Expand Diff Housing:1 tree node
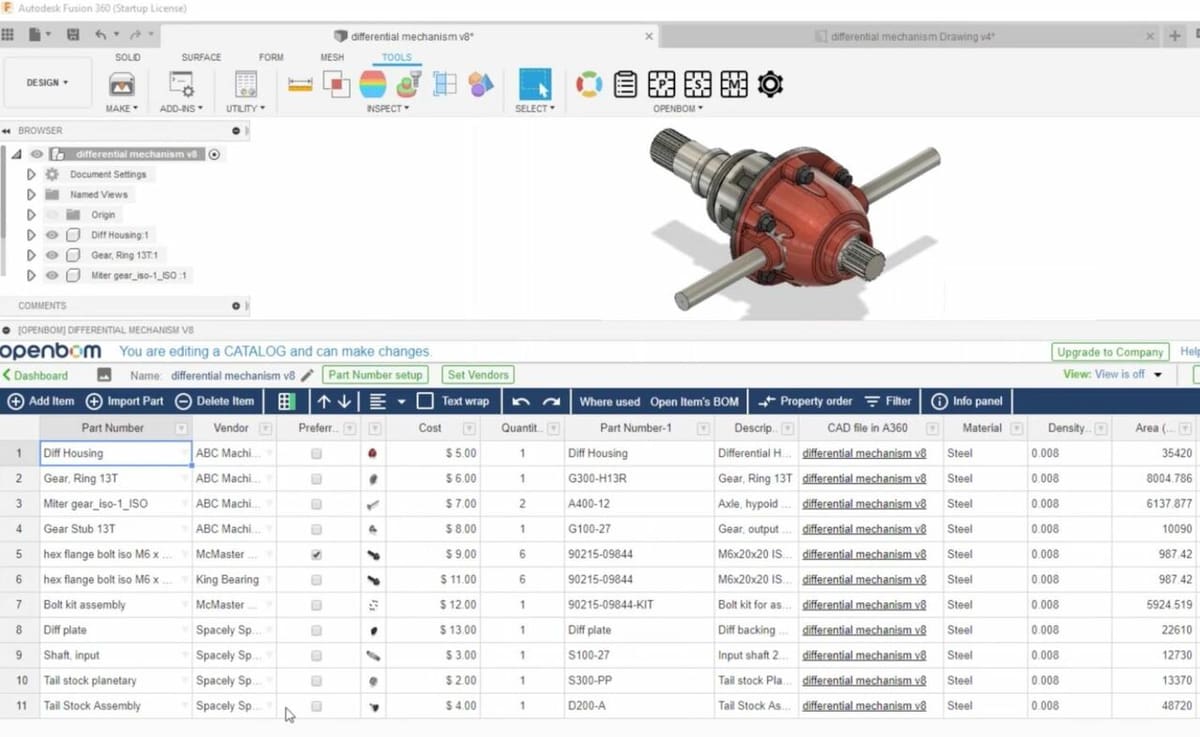1200x737 pixels. tap(31, 235)
